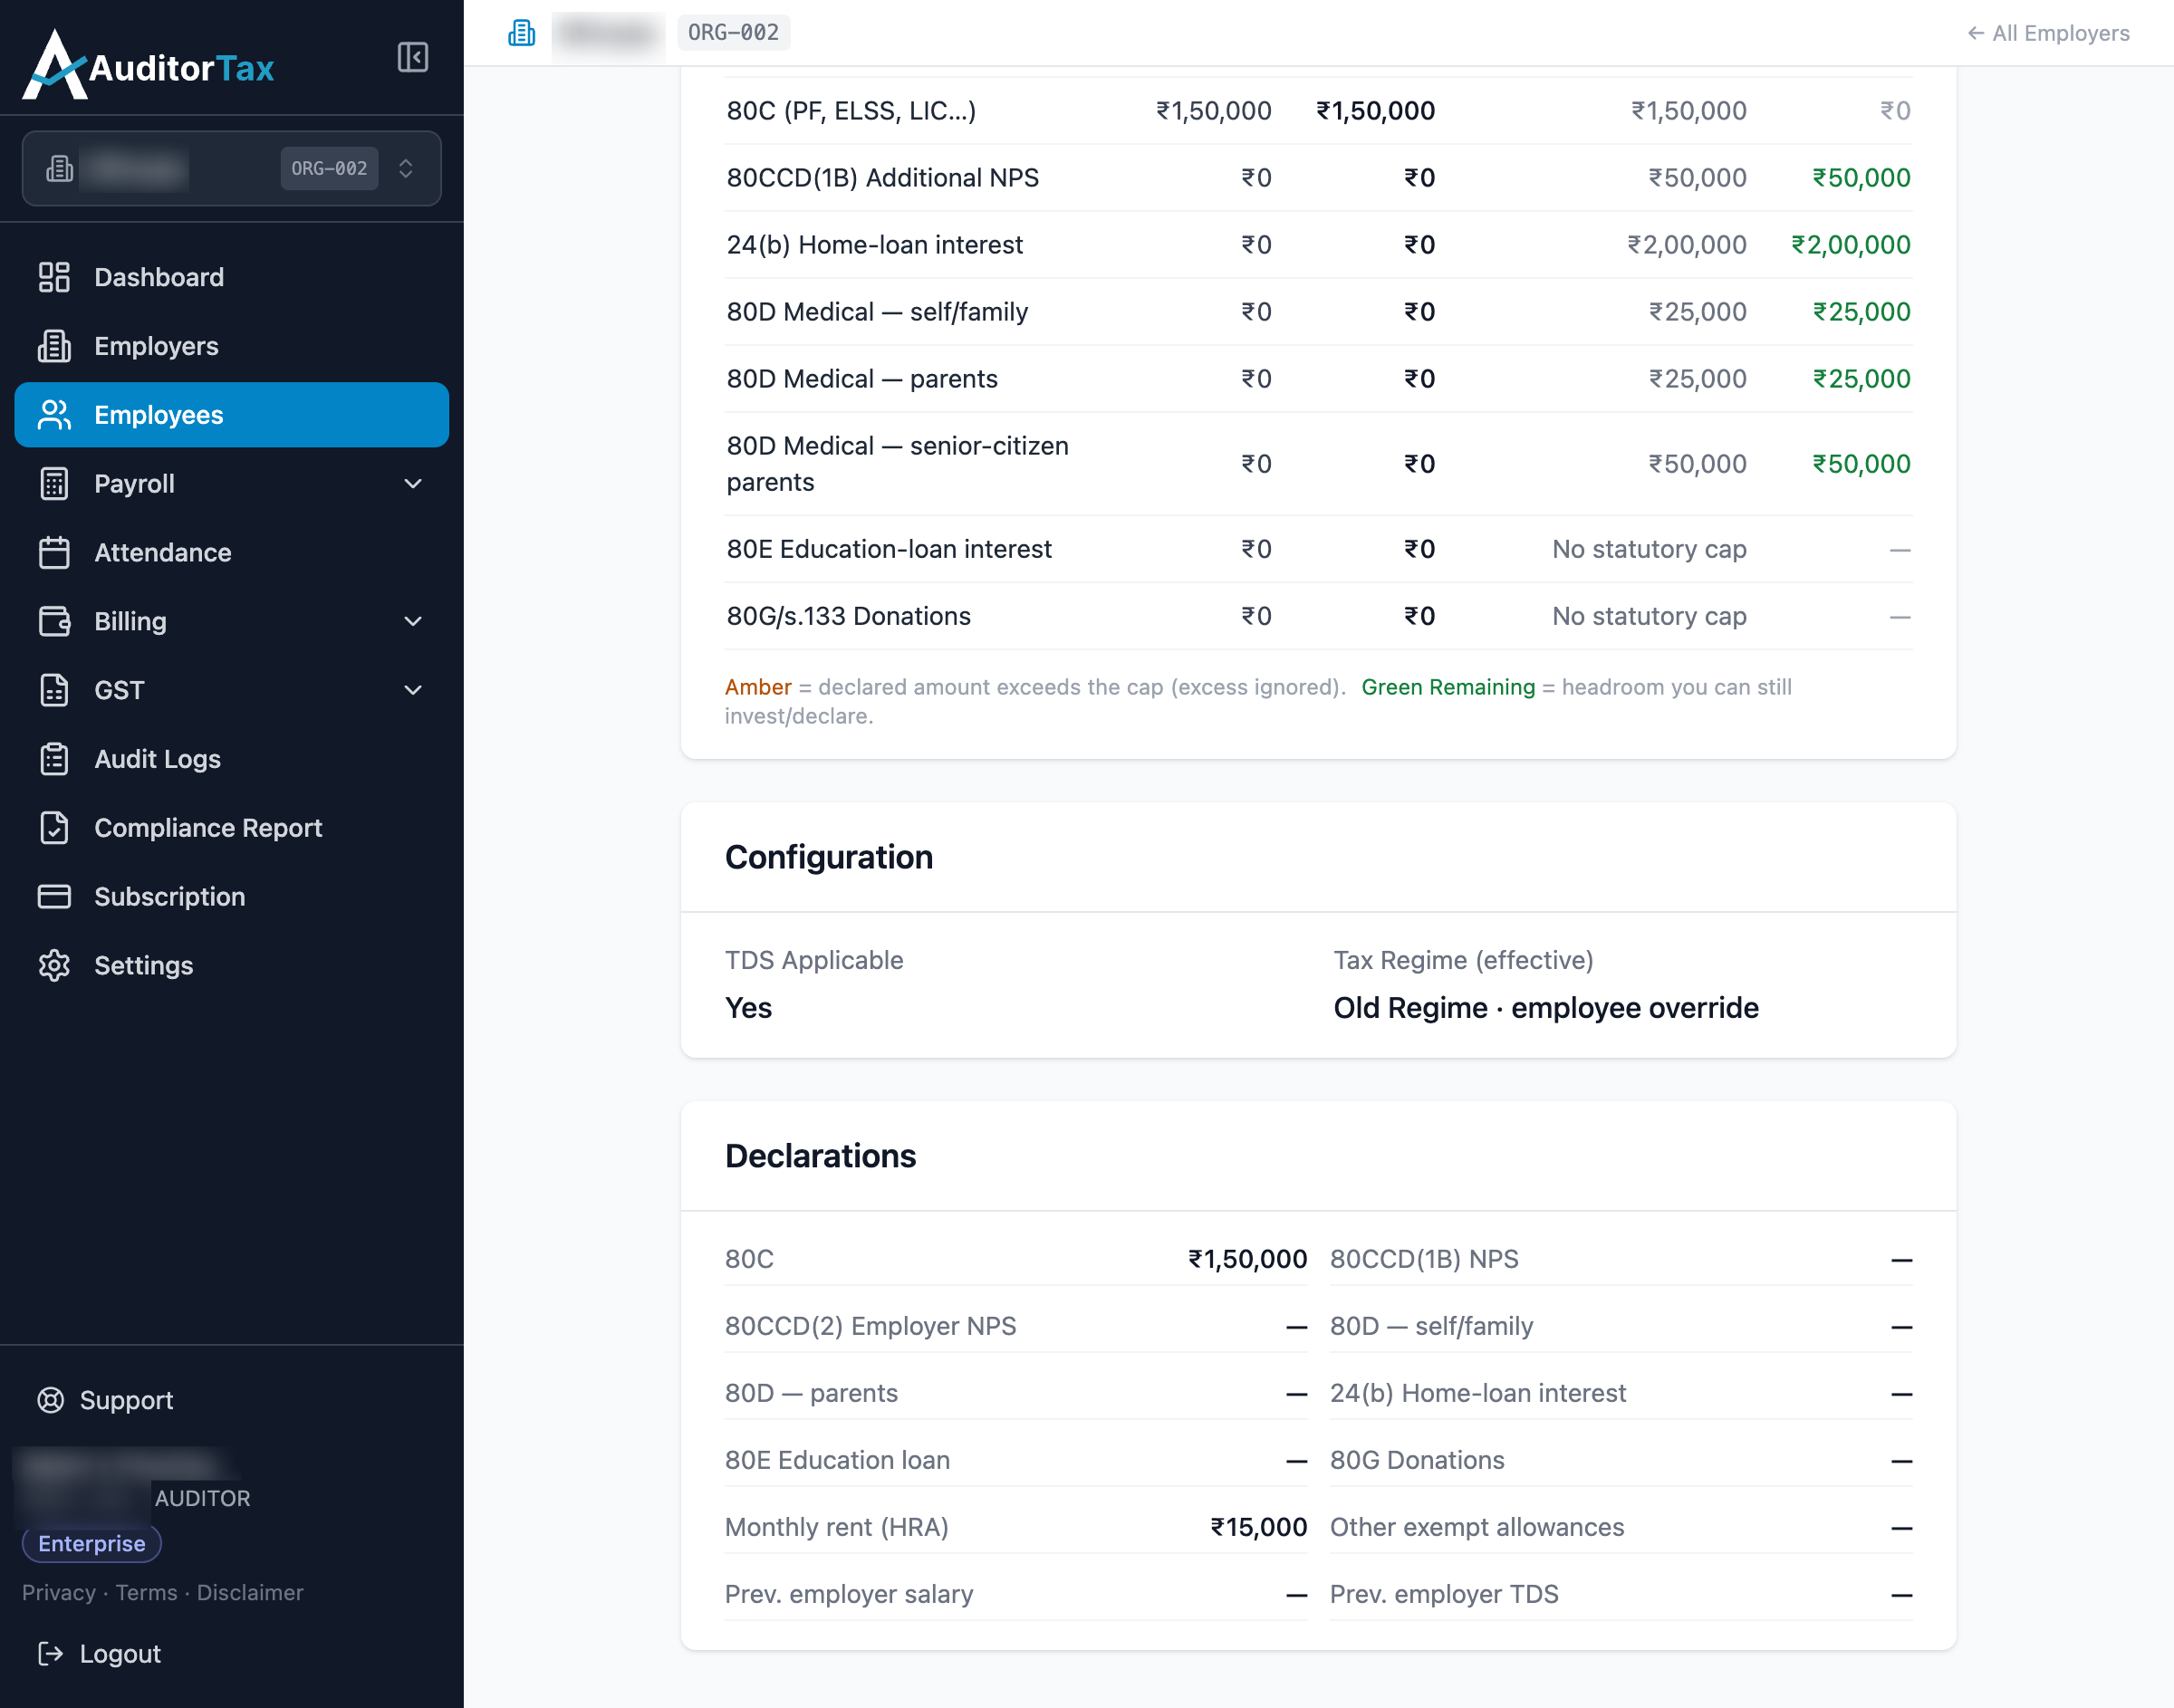Open the Privacy link
Image resolution: width=2174 pixels, height=1708 pixels.
(x=59, y=1593)
